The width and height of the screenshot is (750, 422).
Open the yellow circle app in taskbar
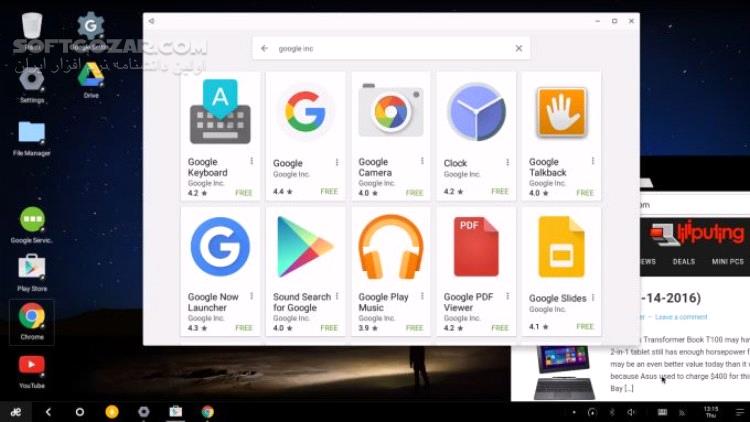pos(112,412)
